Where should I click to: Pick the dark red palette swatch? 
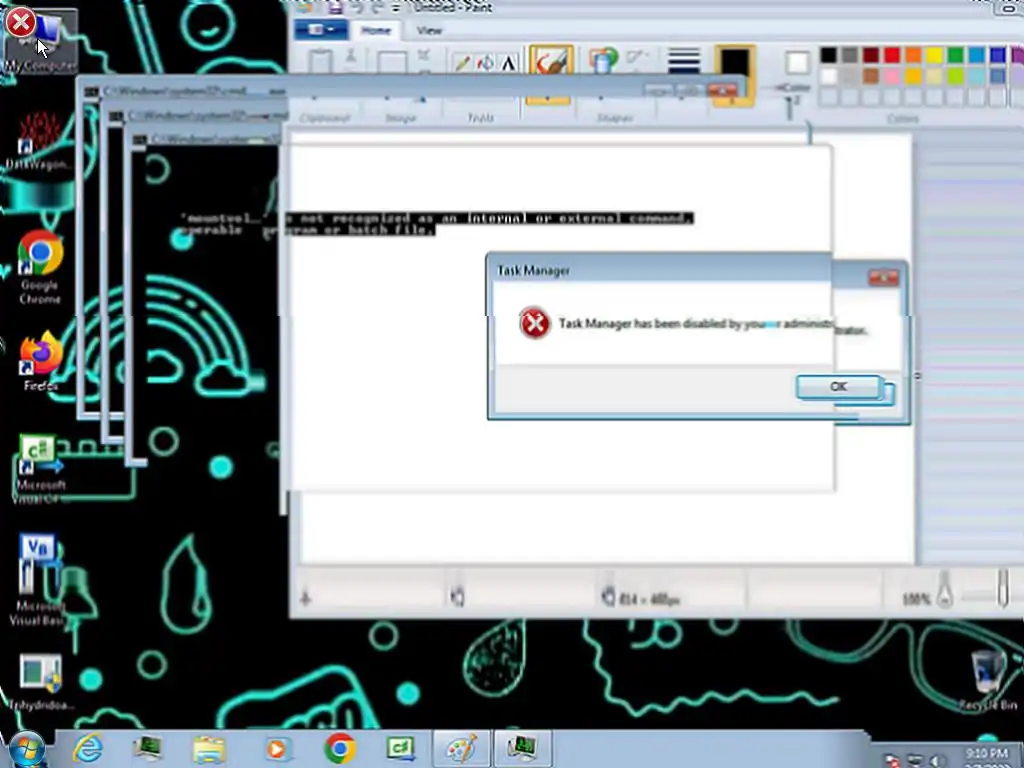[871, 55]
